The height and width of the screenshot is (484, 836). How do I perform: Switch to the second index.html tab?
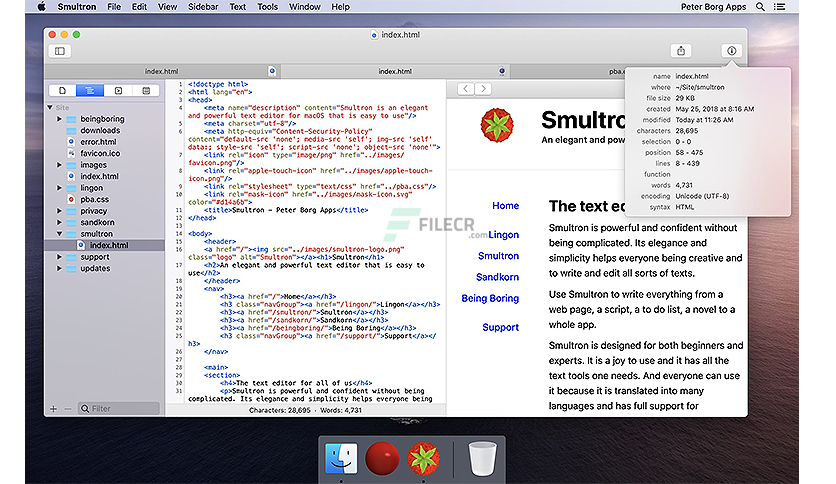point(395,71)
